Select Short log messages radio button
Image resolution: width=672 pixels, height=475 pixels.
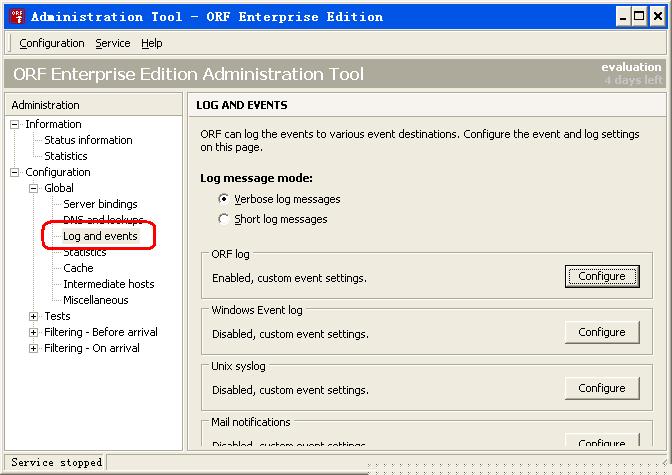(x=223, y=219)
